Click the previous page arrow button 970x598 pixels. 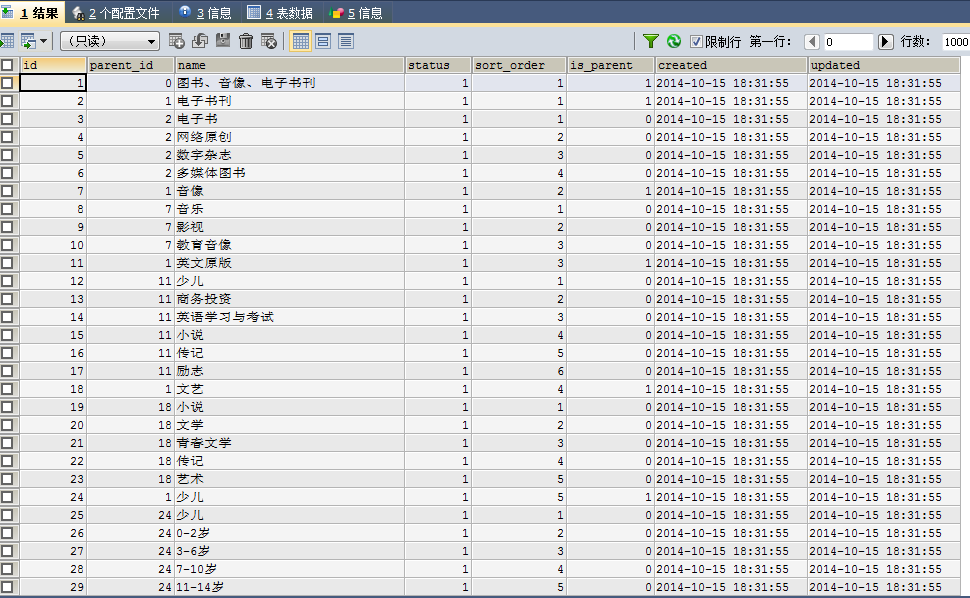click(812, 41)
